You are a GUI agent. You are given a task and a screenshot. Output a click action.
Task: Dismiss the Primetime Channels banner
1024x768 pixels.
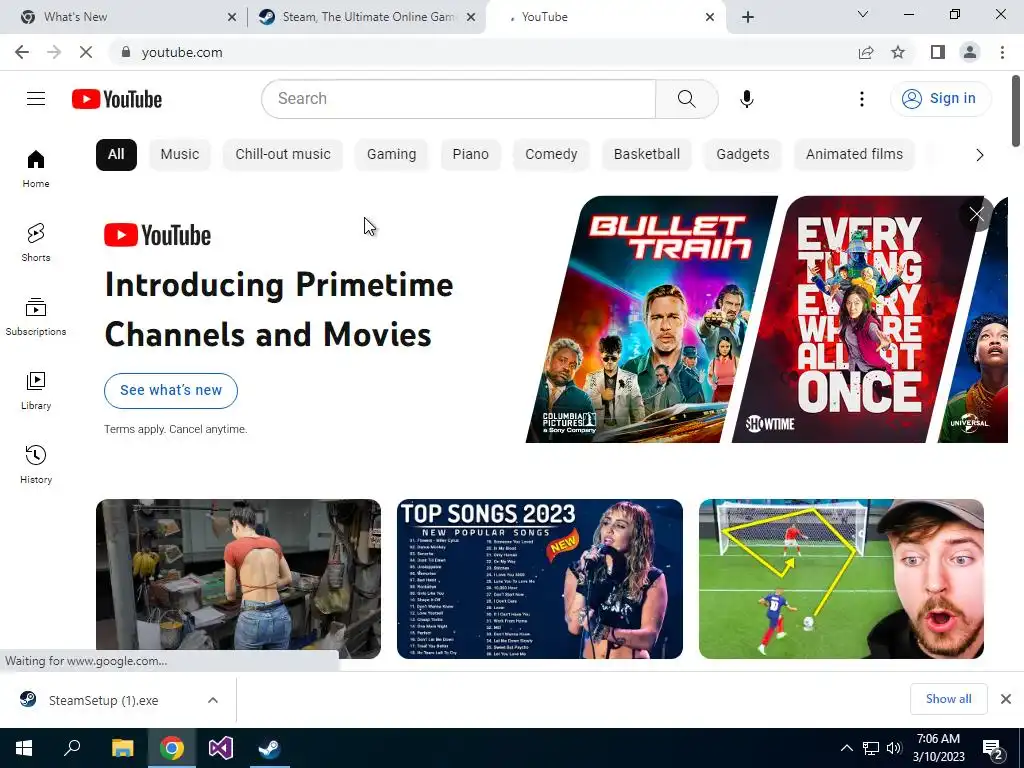pyautogui.click(x=976, y=214)
